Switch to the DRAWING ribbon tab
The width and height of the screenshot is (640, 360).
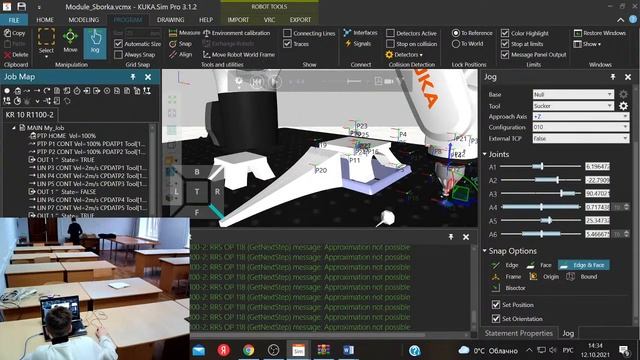pos(170,20)
